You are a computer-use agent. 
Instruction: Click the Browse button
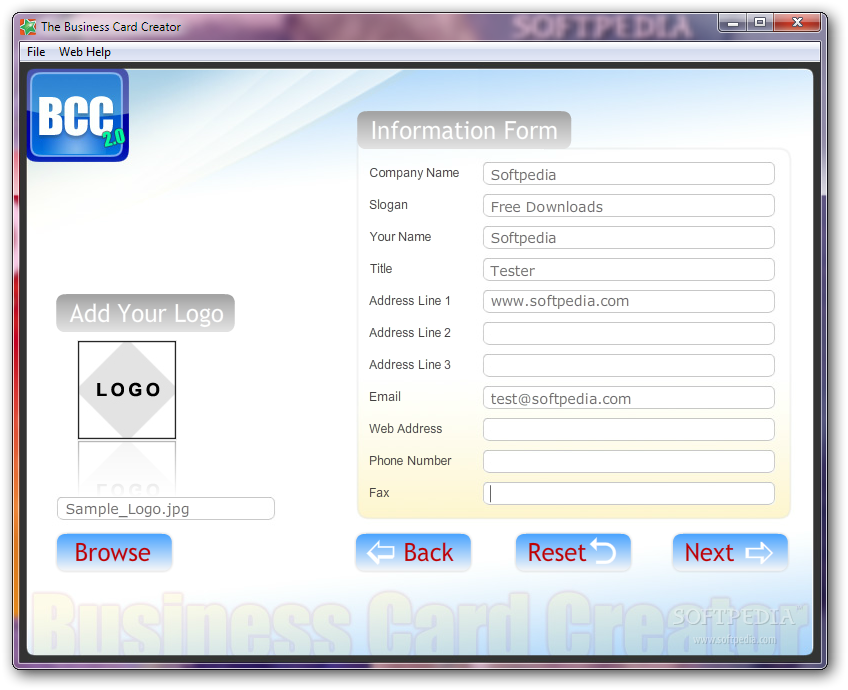[114, 553]
